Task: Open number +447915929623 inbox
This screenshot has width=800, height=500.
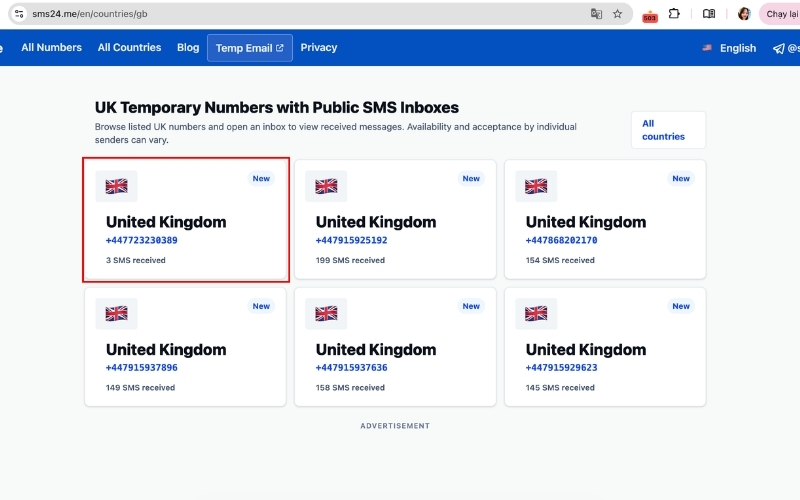Action: 561,367
